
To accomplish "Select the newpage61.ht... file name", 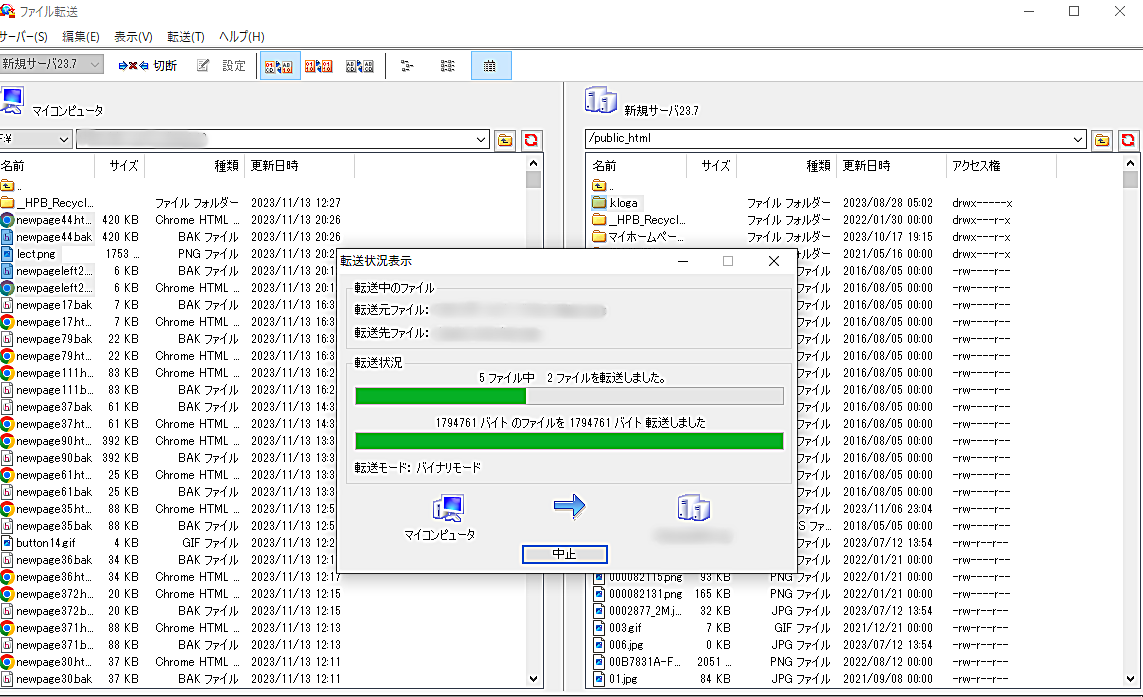I will tap(54, 475).
